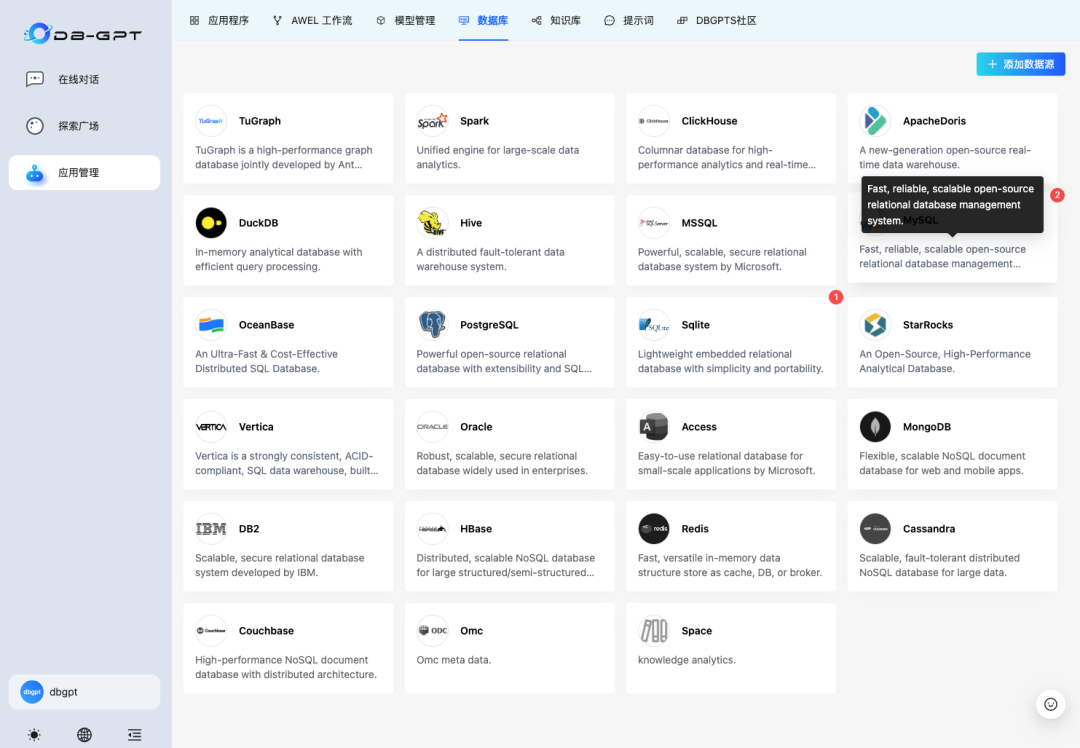The image size is (1080, 748).
Task: Click the language globe icon at bottom
Action: [x=84, y=734]
